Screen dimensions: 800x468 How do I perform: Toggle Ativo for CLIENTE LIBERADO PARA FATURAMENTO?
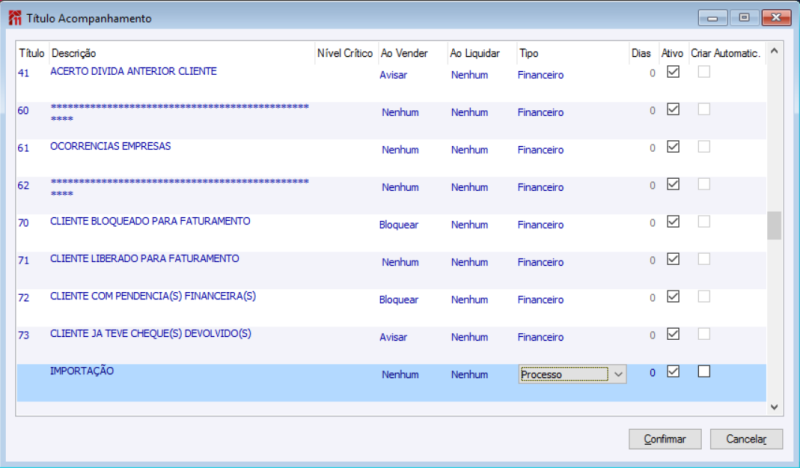pyautogui.click(x=673, y=259)
